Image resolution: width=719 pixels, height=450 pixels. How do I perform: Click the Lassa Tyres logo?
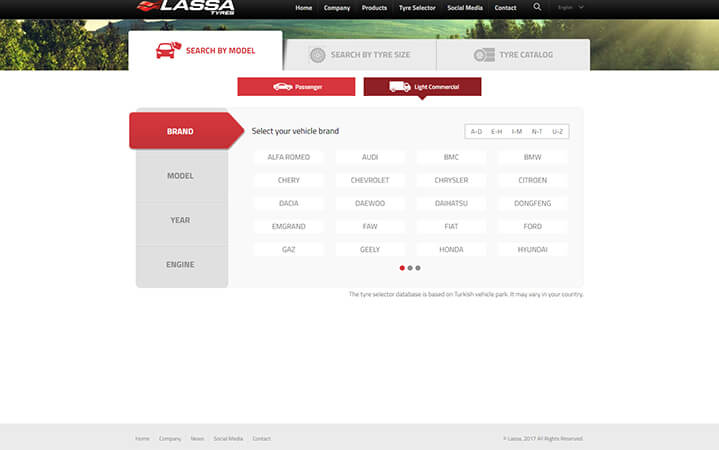(x=186, y=7)
